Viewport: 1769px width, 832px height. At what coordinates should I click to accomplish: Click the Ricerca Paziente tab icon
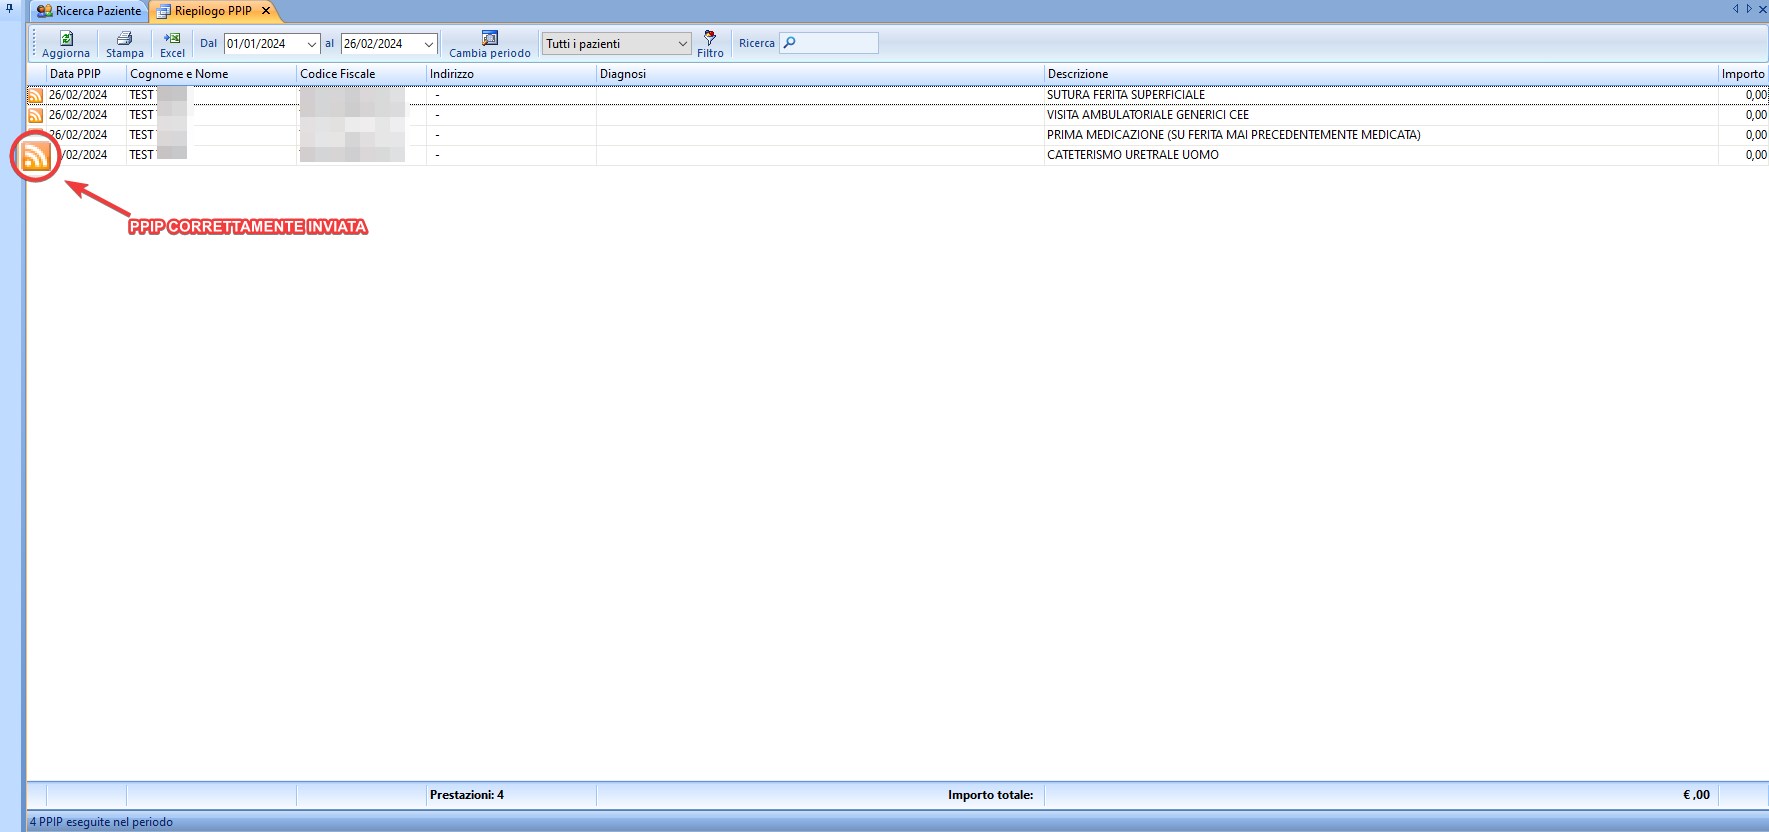tap(44, 11)
